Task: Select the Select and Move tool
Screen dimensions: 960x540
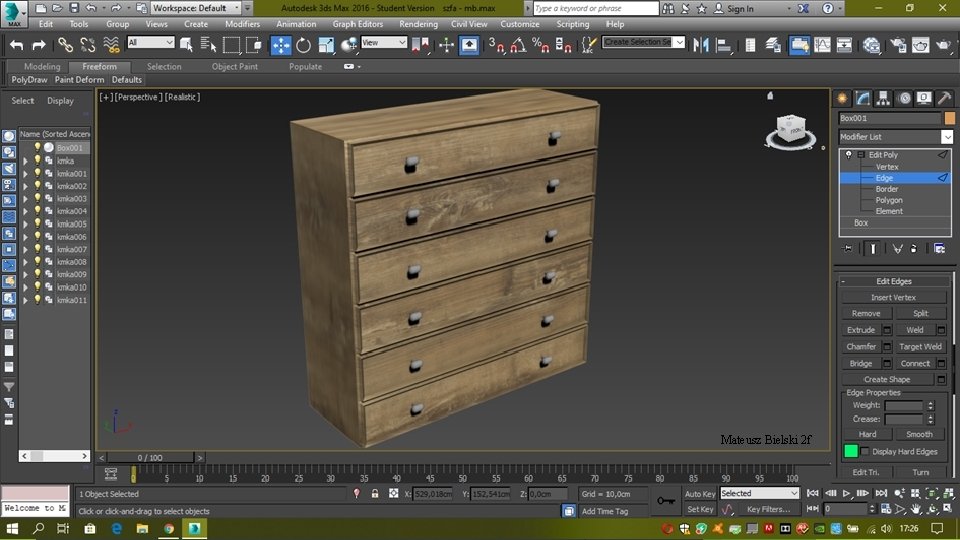Action: 281,45
